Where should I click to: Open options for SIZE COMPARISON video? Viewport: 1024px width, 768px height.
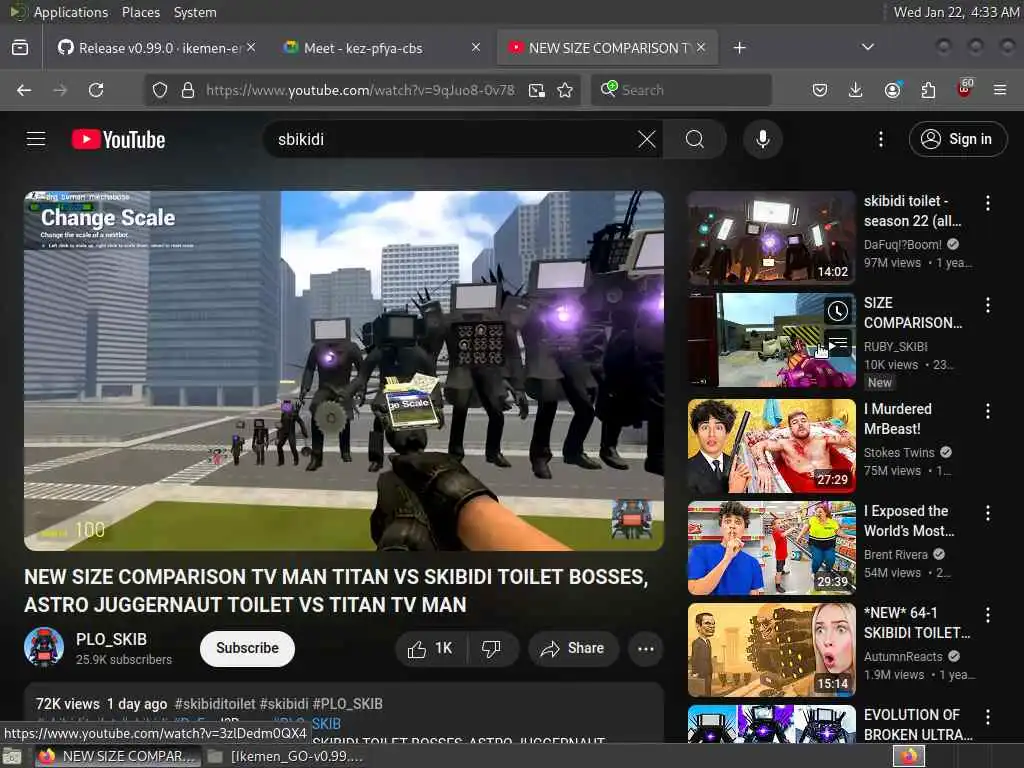coord(987,305)
